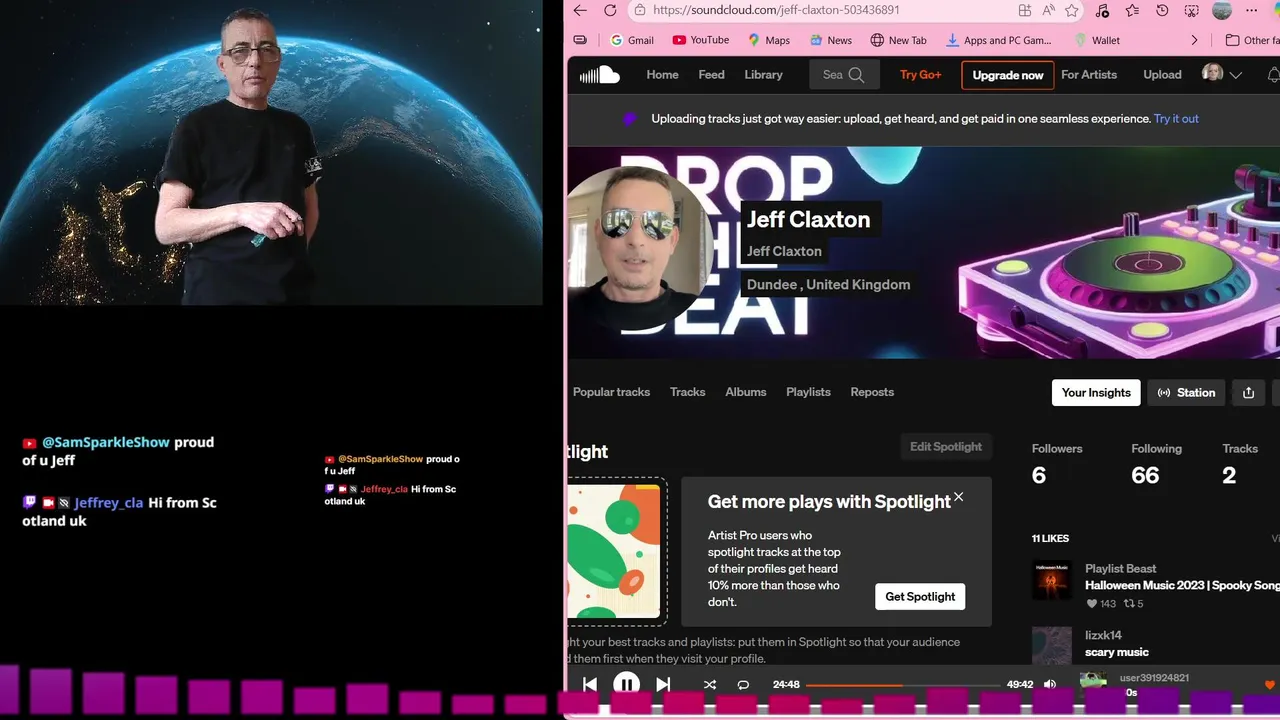Open the Wallet bookmark
This screenshot has width=1280, height=720.
[x=1096, y=40]
